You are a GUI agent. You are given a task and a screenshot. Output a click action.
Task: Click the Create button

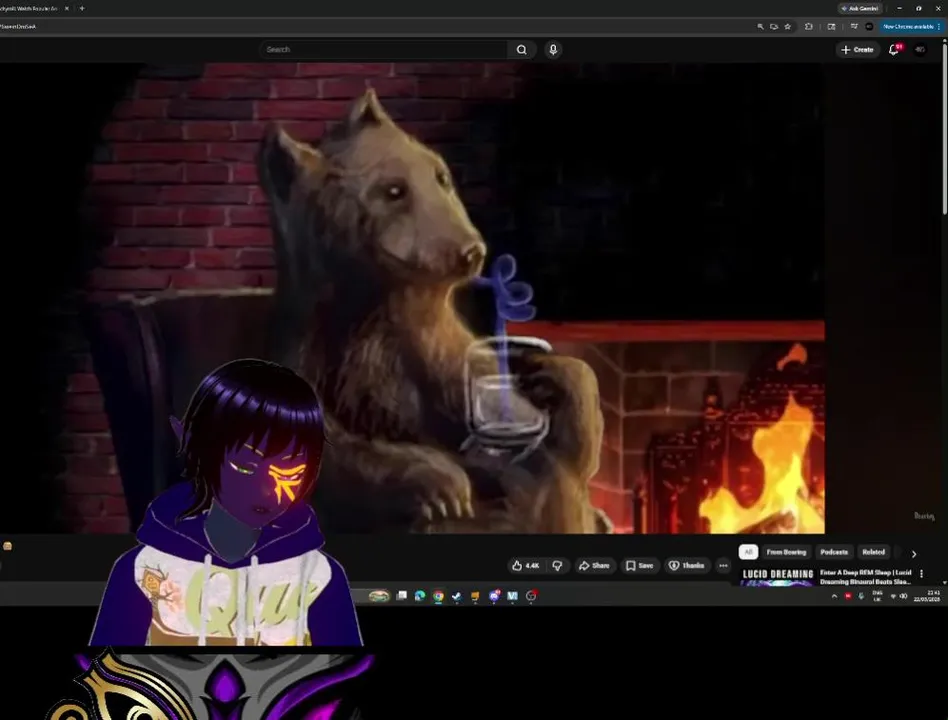click(x=857, y=50)
